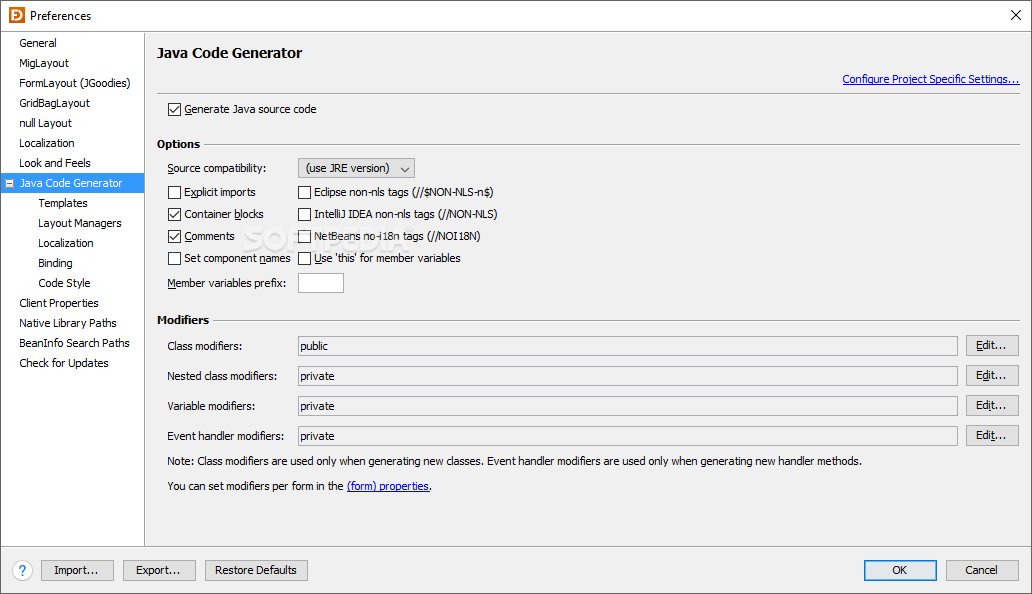Click Restore Defaults button
The width and height of the screenshot is (1032, 594).
point(256,570)
